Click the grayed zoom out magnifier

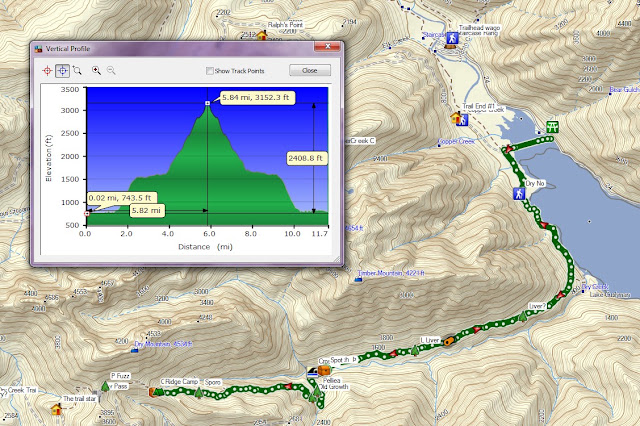[111, 71]
